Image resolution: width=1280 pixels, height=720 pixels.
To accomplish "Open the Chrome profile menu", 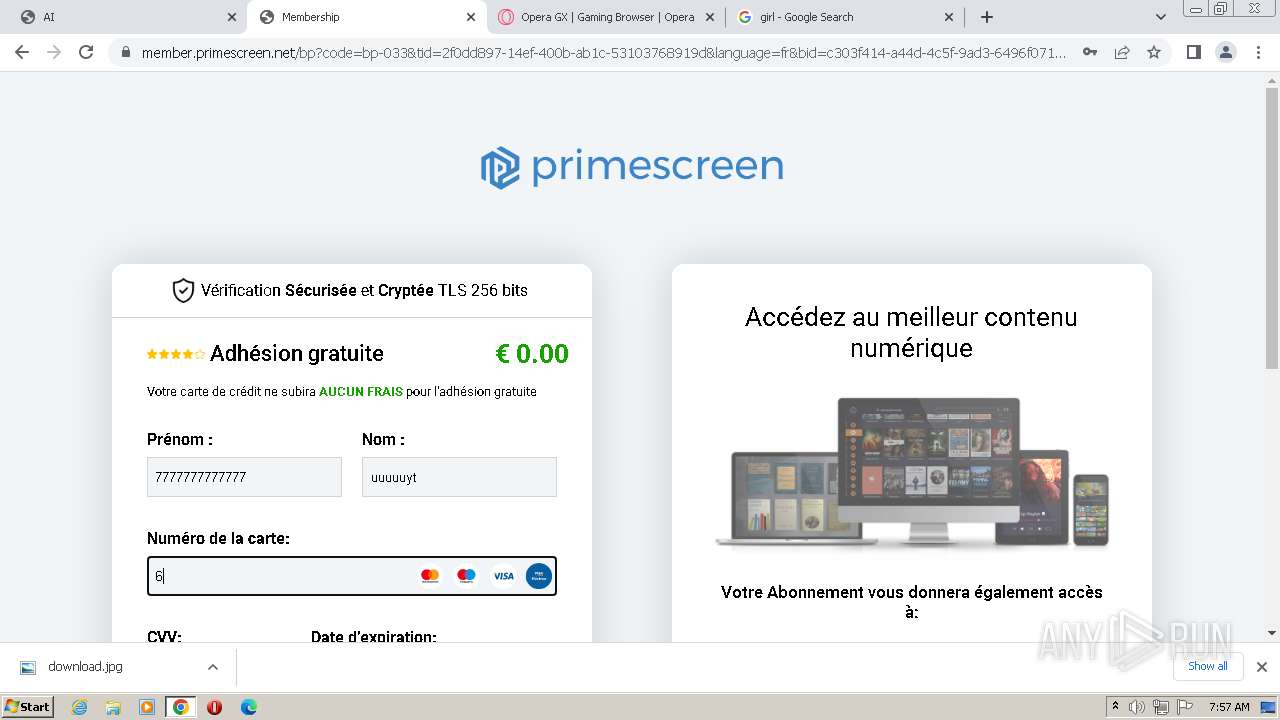I will pos(1225,52).
